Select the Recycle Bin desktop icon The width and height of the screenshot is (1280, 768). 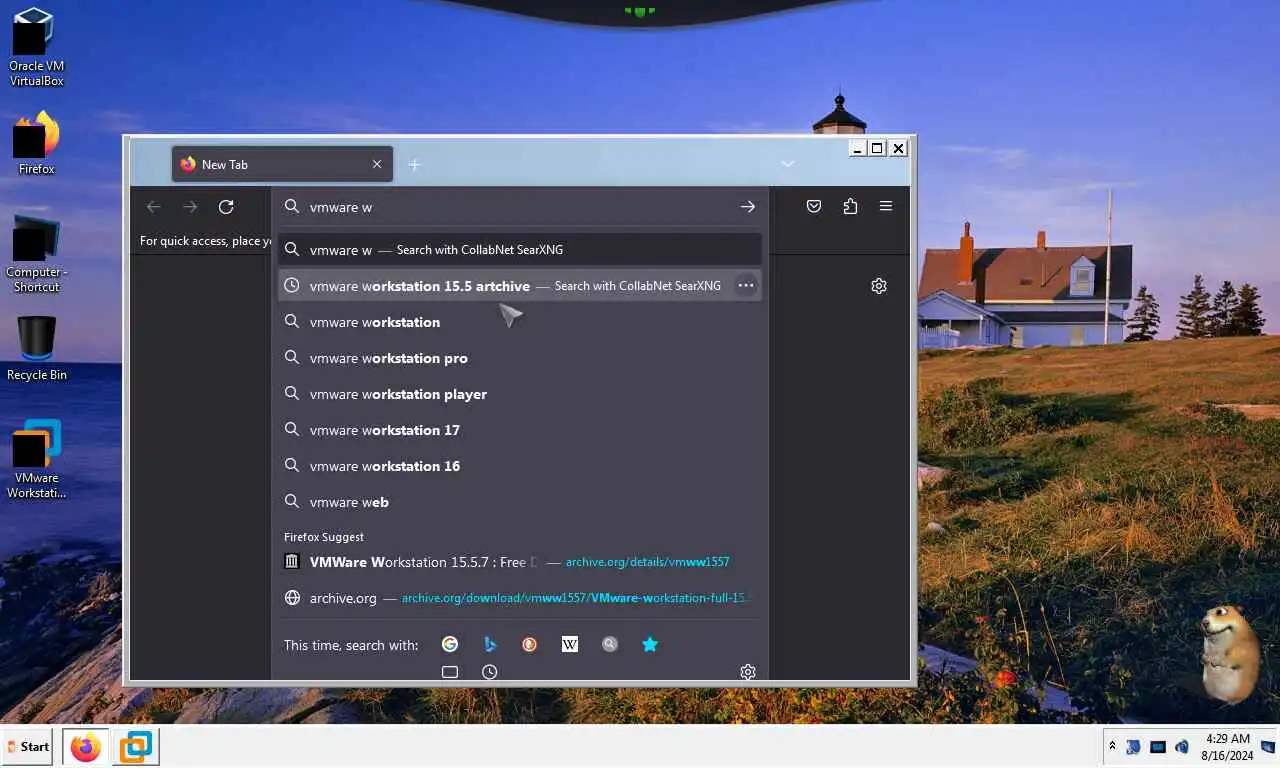pos(36,348)
